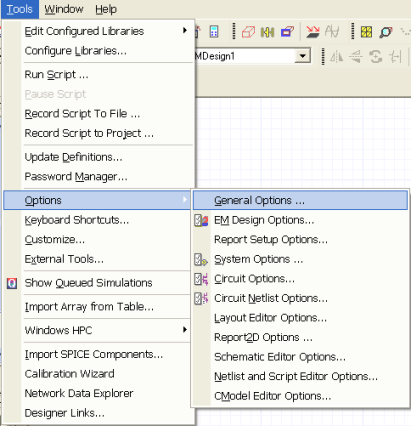This screenshot has width=411, height=426.
Task: Click the flip horizontal mirror toolbar icon
Action: pos(336,57)
